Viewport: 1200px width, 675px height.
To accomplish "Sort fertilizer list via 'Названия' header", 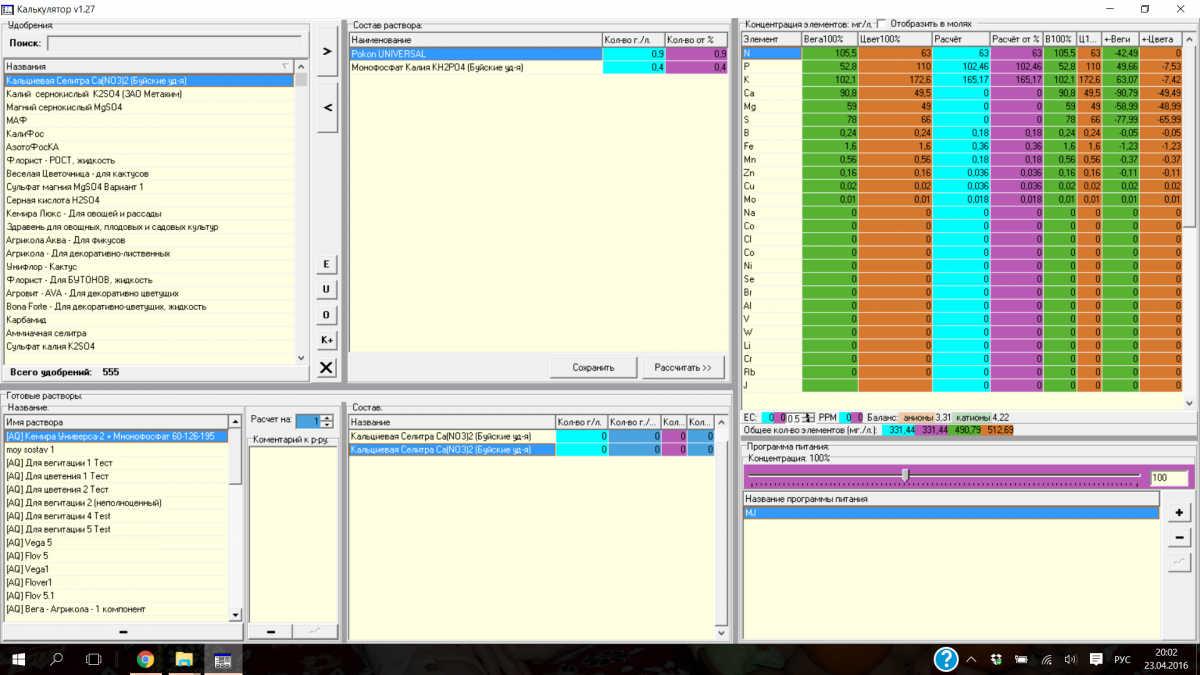I will (150, 67).
